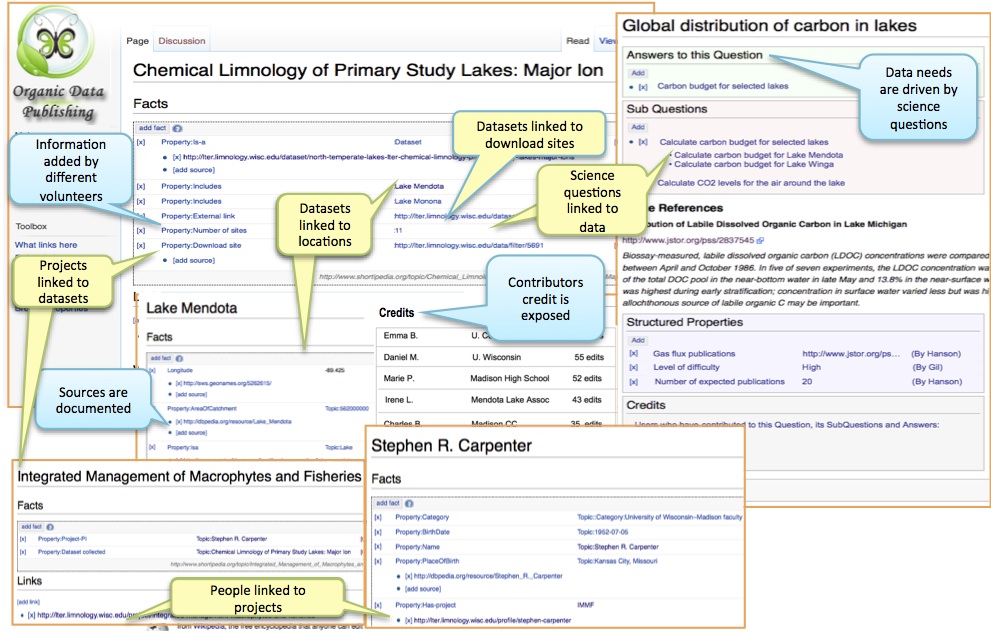
Task: Select Emma B. row in Credits table
Action: click(400, 335)
